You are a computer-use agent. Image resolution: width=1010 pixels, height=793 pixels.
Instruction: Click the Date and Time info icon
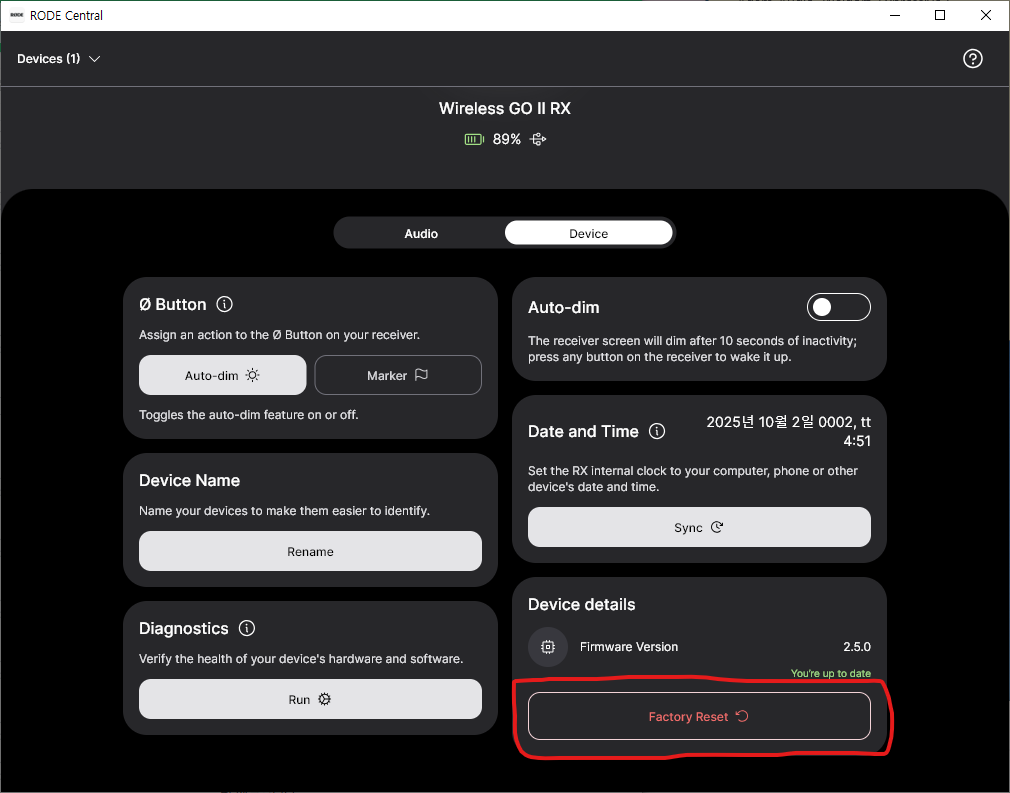click(x=657, y=431)
